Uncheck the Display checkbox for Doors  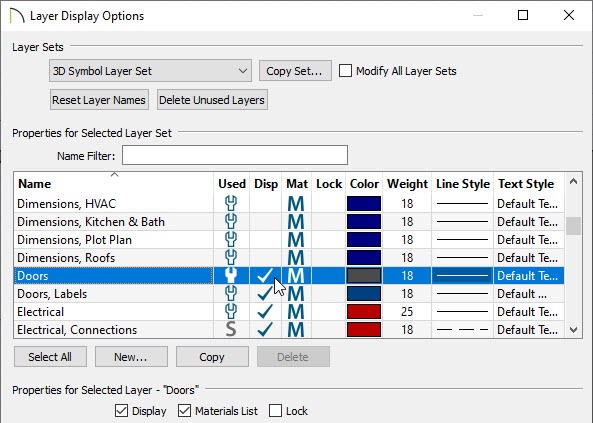(121, 411)
